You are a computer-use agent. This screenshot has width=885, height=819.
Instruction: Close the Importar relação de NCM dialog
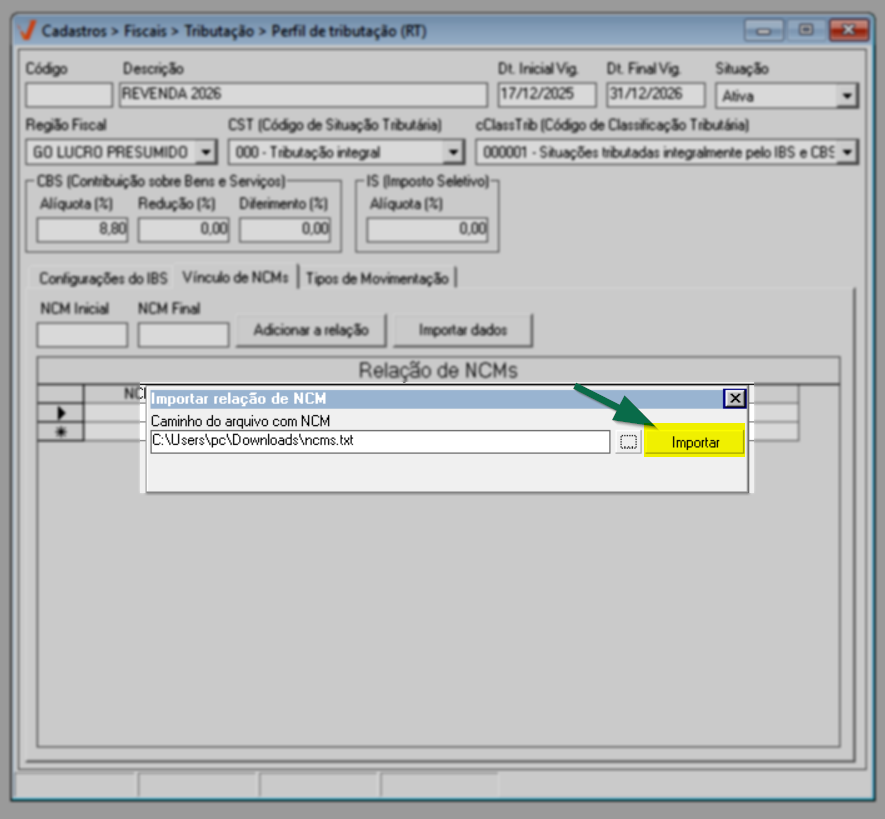(x=735, y=398)
